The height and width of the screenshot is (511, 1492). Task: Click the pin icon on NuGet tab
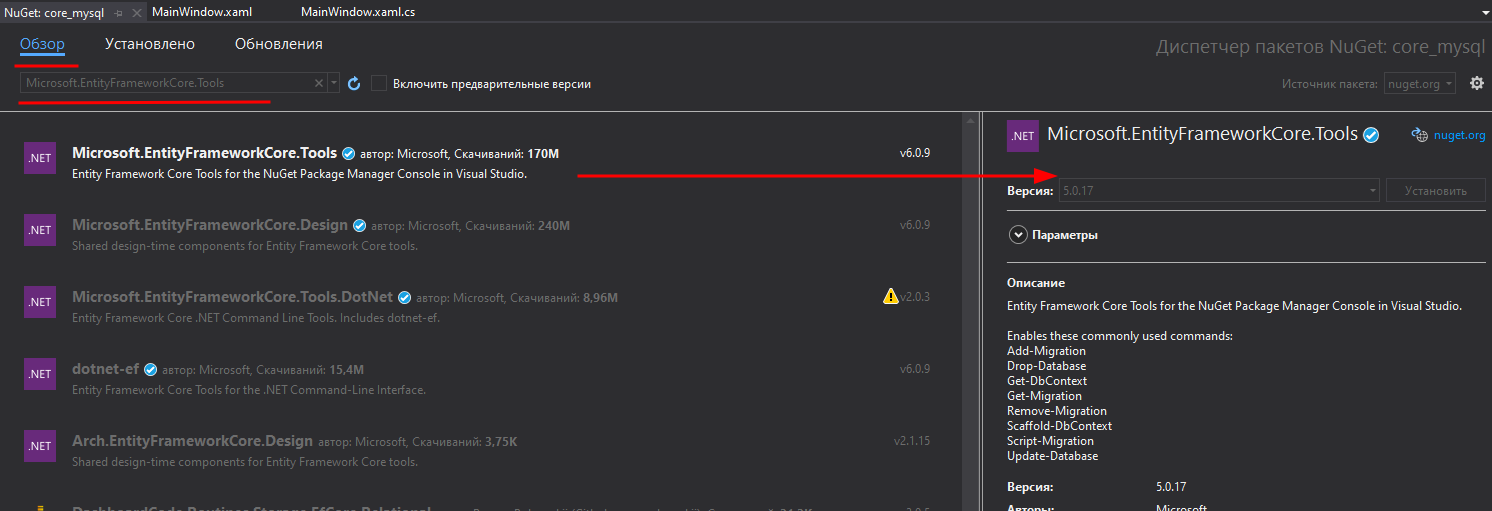(x=119, y=13)
